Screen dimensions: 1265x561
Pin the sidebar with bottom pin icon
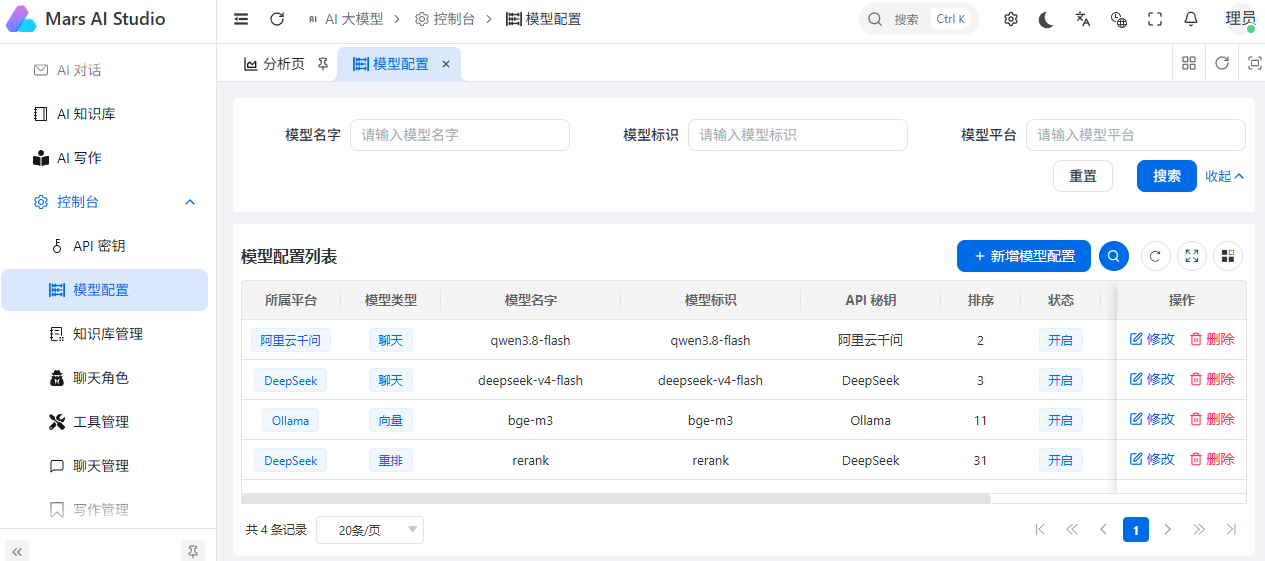coord(193,550)
